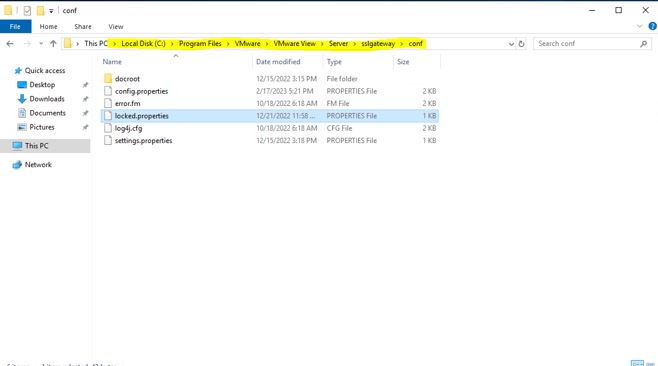Click the pin icon beside Desktop

pyautogui.click(x=85, y=85)
